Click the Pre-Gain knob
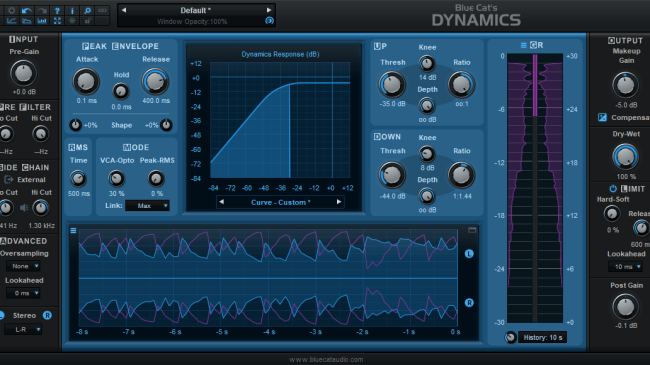 click(x=23, y=73)
